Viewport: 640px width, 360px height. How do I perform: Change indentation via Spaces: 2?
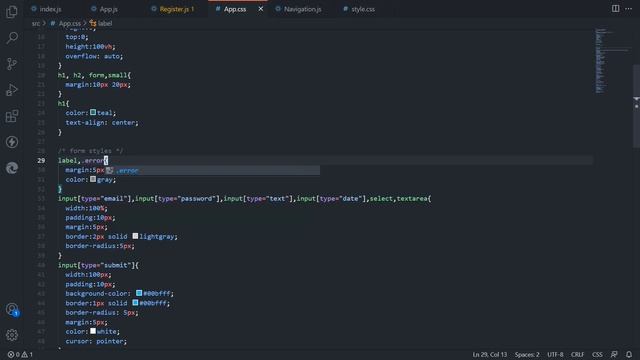[x=527, y=355]
